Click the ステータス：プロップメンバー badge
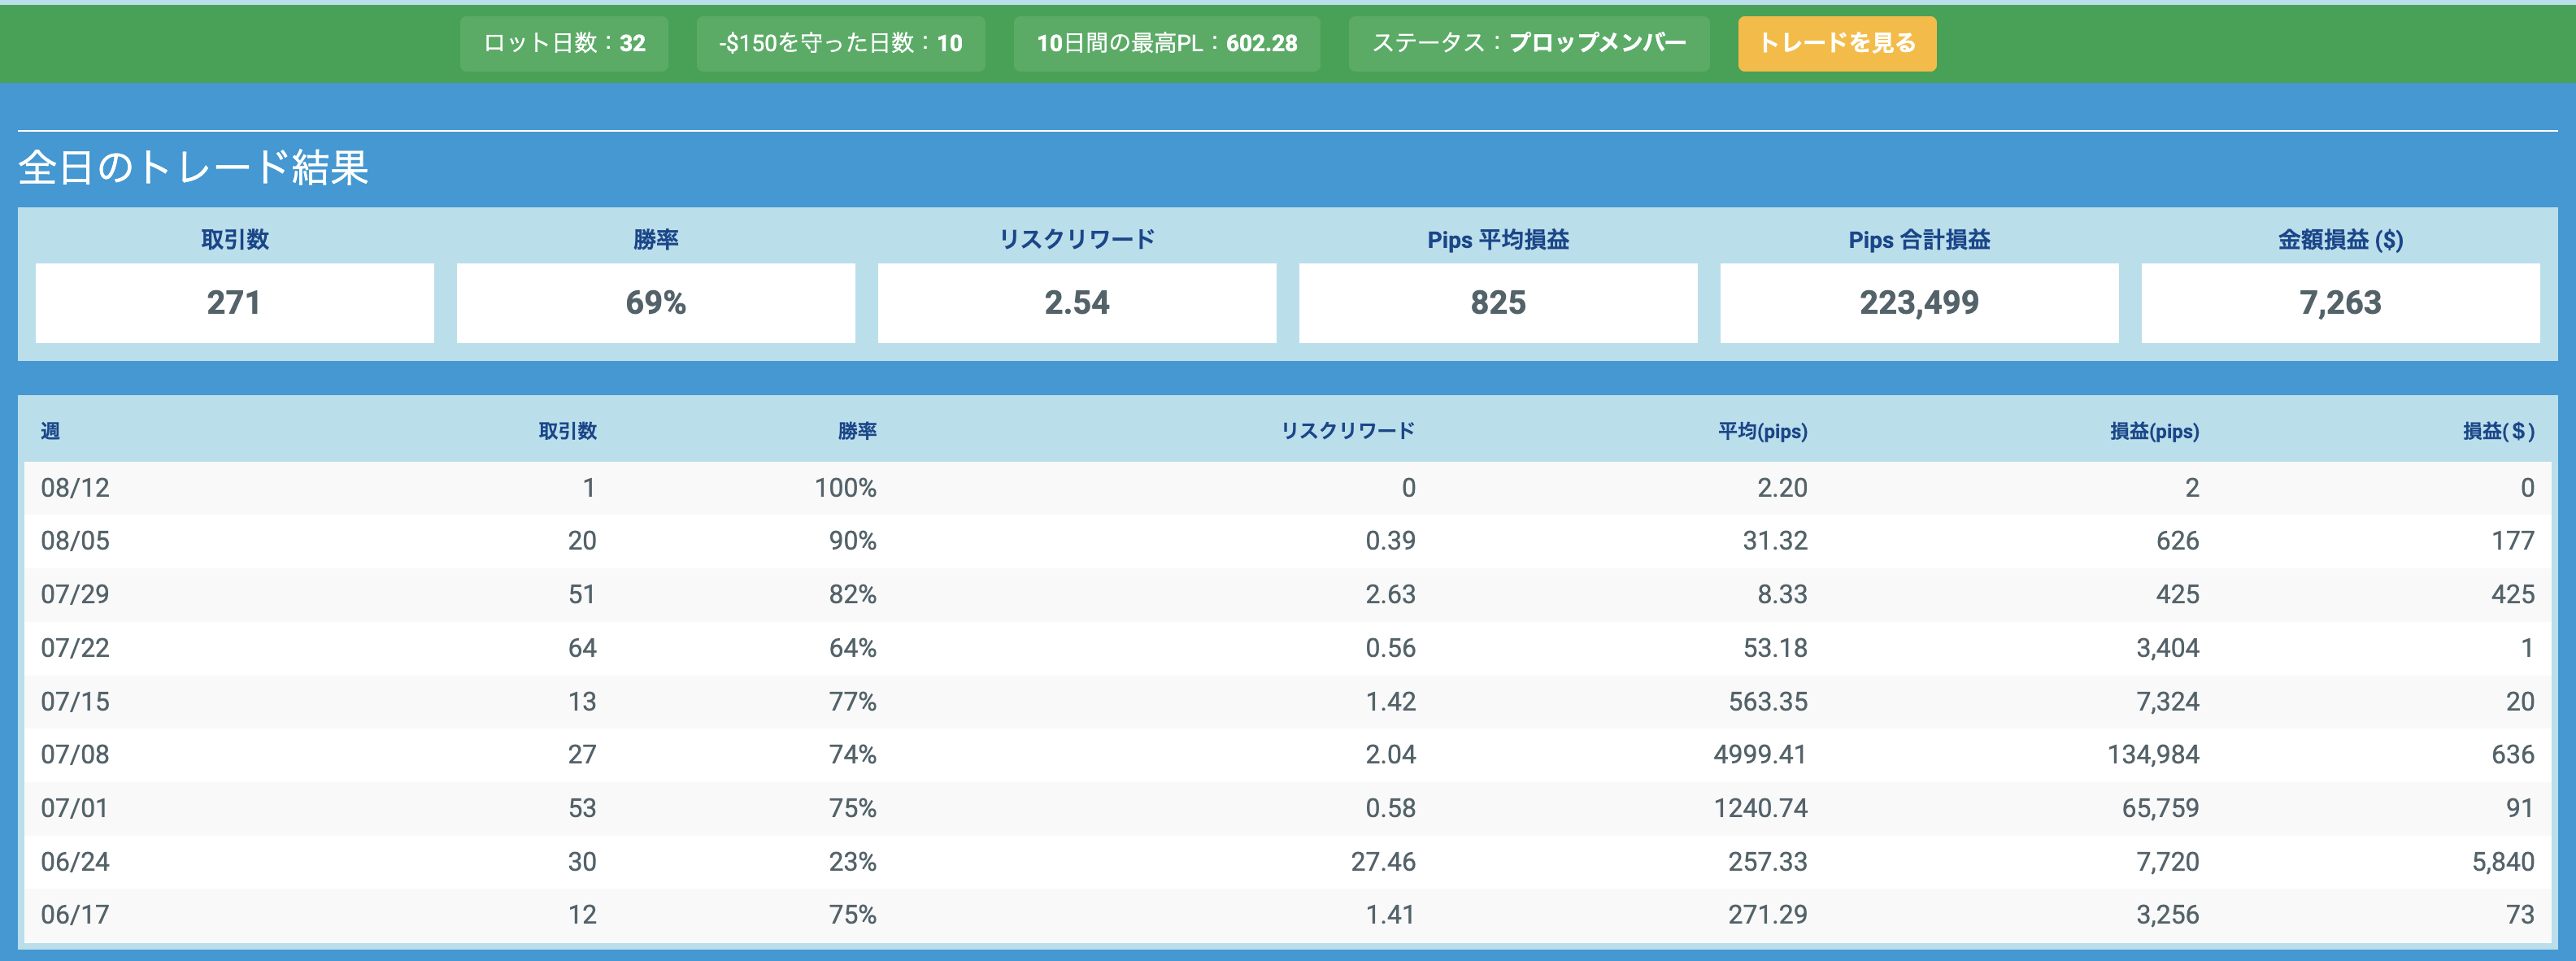Viewport: 2576px width, 961px height. tap(1528, 43)
